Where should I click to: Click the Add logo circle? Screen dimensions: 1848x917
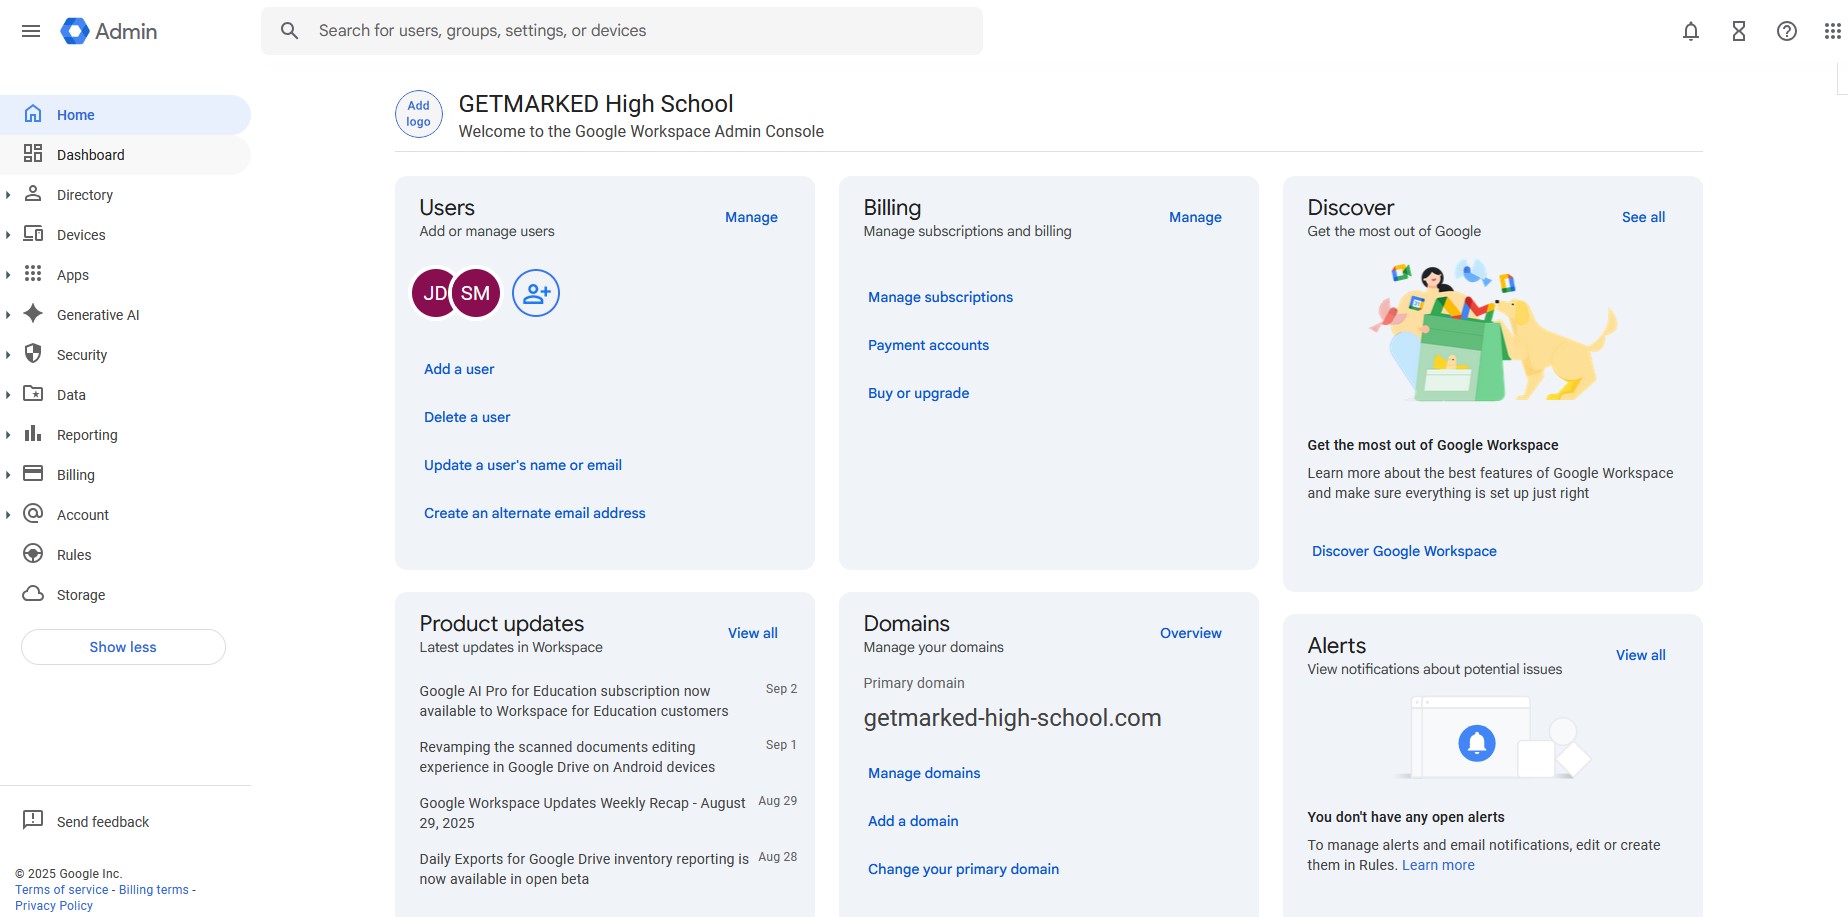(x=419, y=114)
